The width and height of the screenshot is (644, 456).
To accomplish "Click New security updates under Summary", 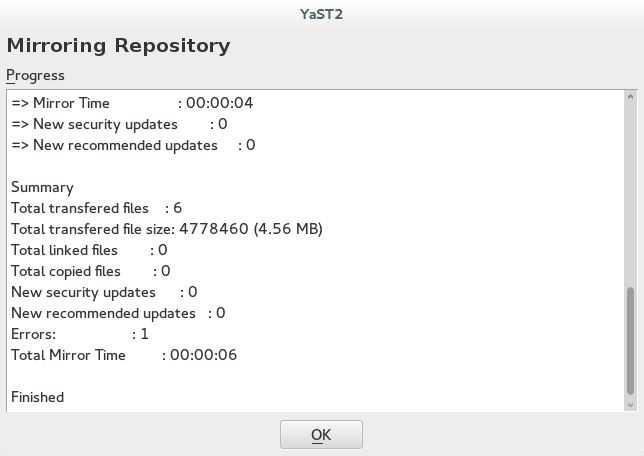I will pyautogui.click(x=104, y=292).
